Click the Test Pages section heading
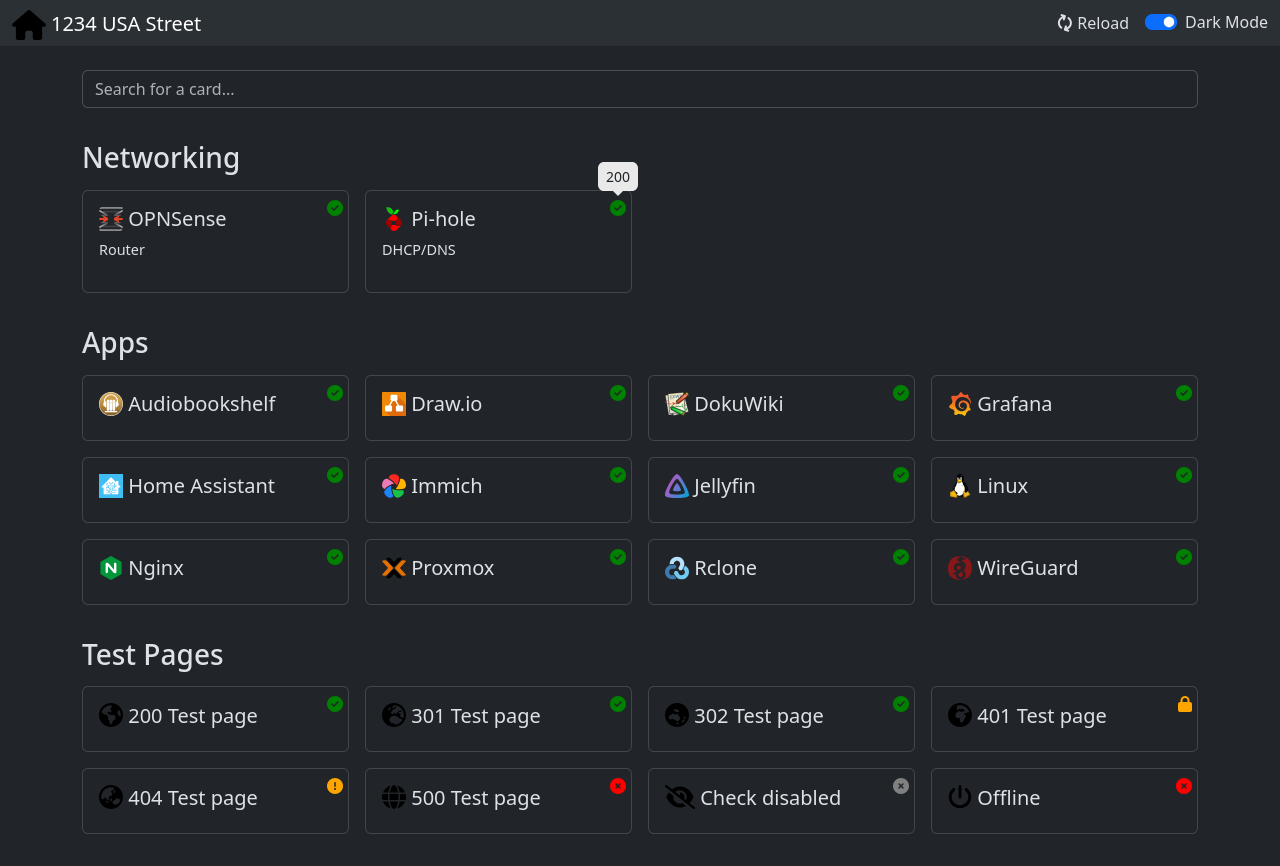The image size is (1280, 866). (153, 655)
